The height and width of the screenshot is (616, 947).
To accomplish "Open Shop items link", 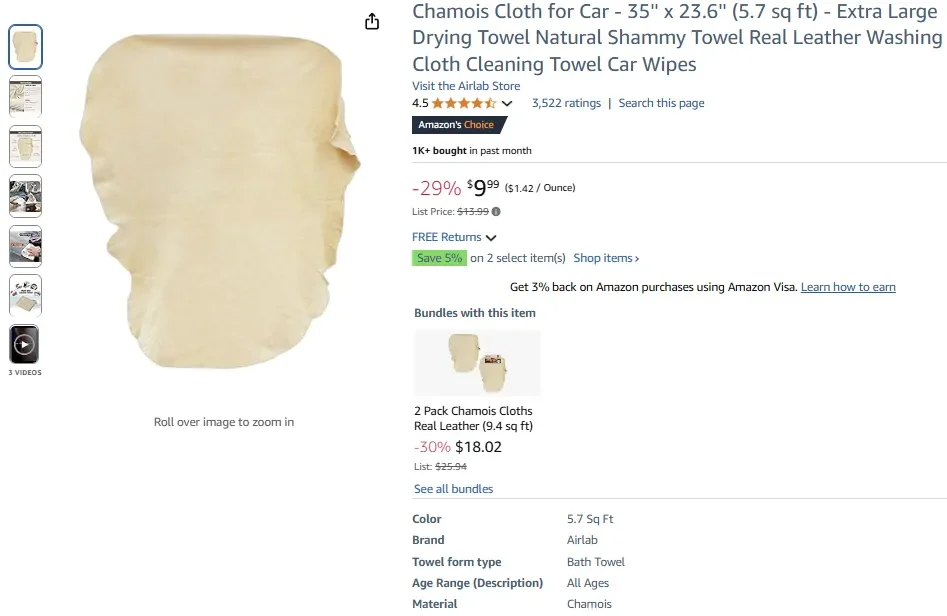I will (x=604, y=257).
